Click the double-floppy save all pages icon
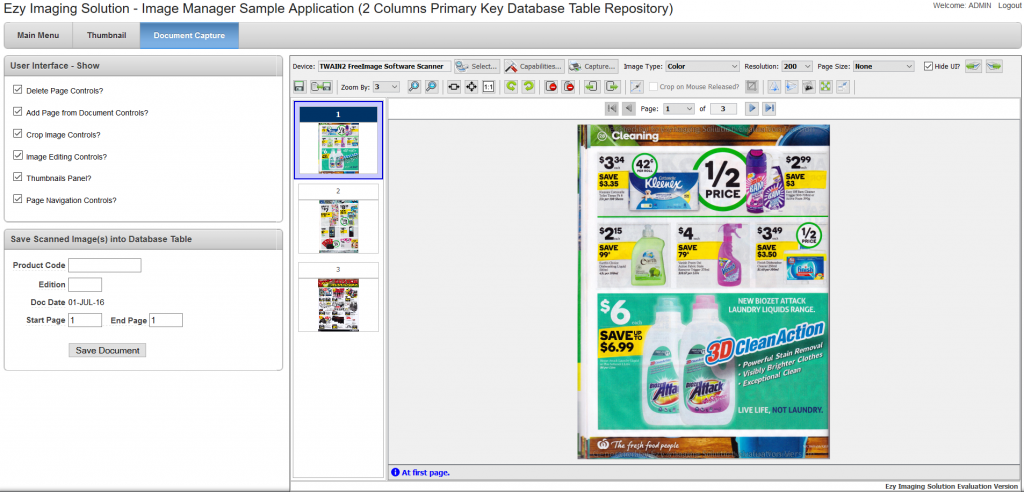This screenshot has height=492, width=1024. 320,86
